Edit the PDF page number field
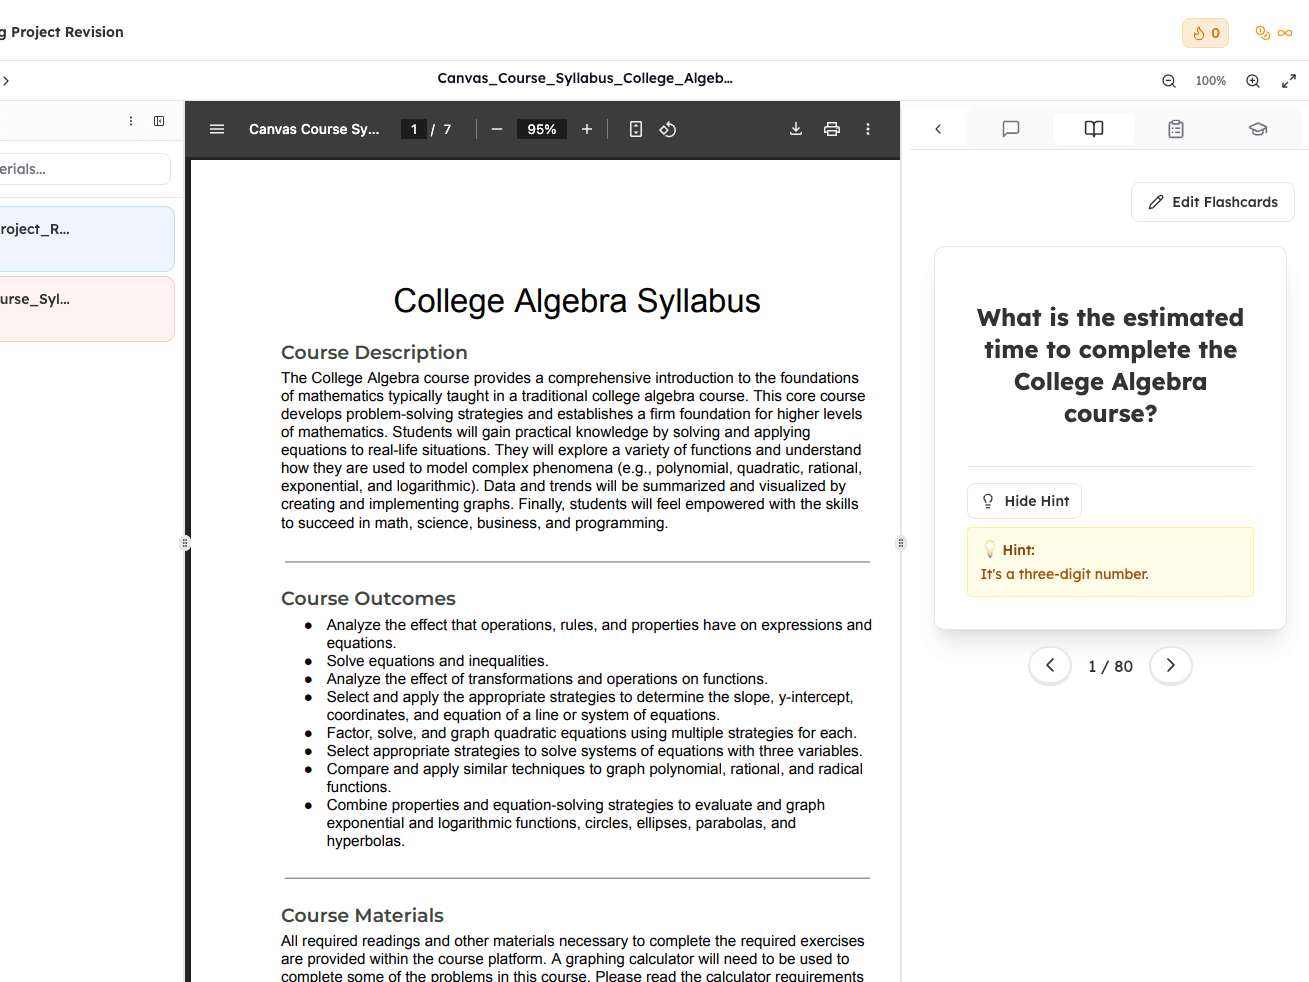 pos(414,129)
